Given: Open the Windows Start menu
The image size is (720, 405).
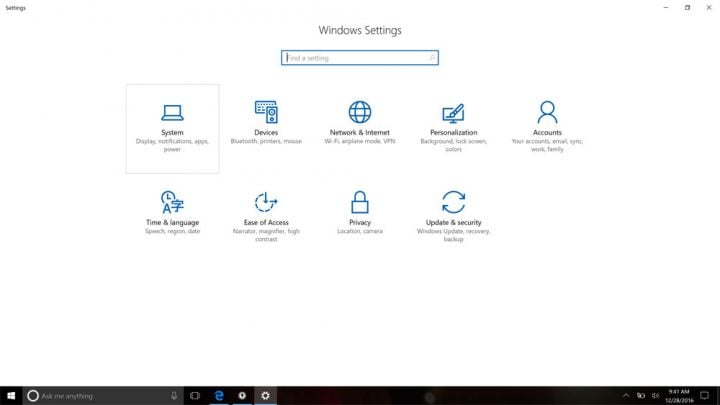Looking at the screenshot, I should pyautogui.click(x=11, y=396).
